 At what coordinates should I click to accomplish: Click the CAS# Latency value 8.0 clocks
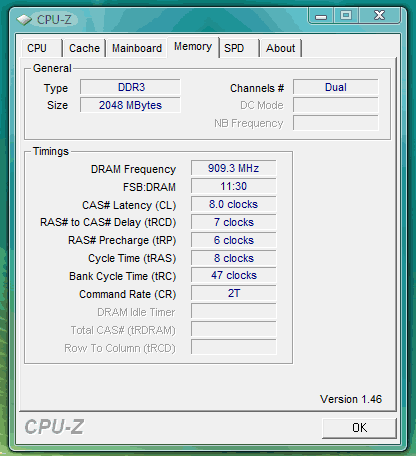pyautogui.click(x=234, y=204)
